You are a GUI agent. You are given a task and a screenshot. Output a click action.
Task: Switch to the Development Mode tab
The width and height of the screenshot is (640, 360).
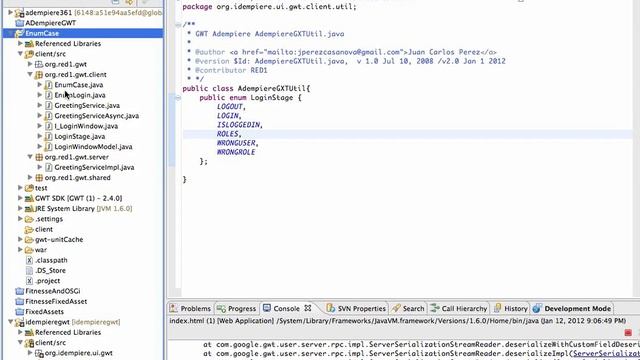coord(572,309)
